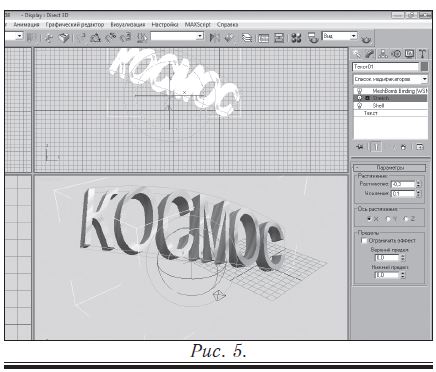Click the Верхний предел value field
The height and width of the screenshot is (372, 436).
point(387,258)
